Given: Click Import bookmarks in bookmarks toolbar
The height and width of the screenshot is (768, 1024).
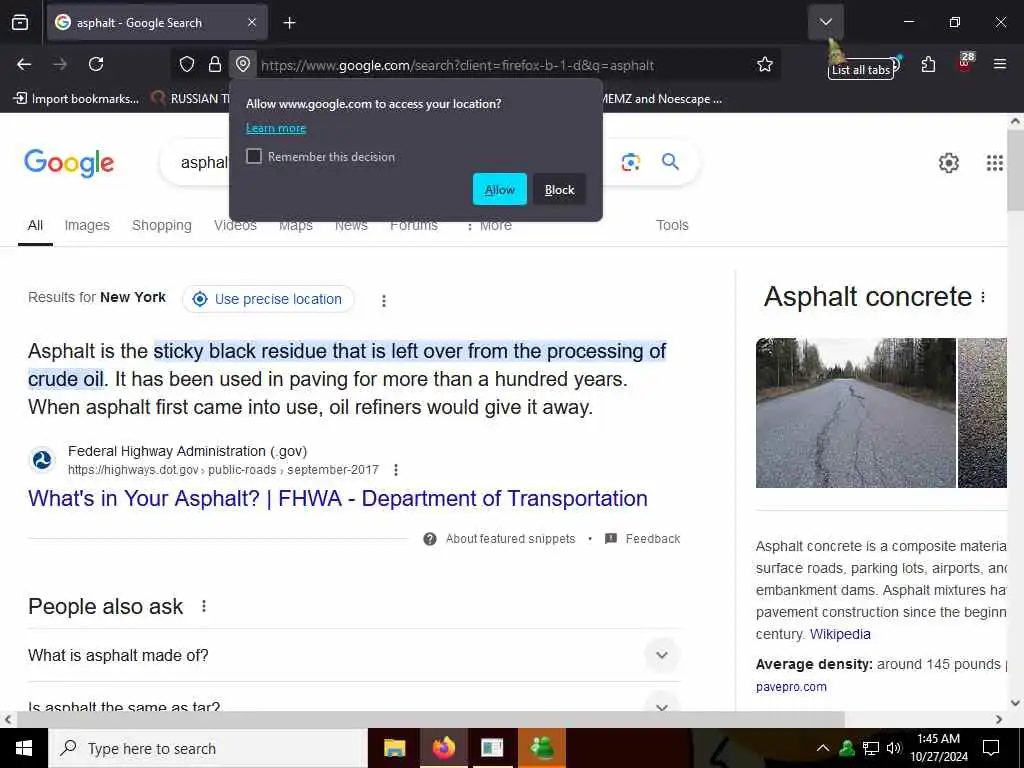Looking at the screenshot, I should (76, 99).
